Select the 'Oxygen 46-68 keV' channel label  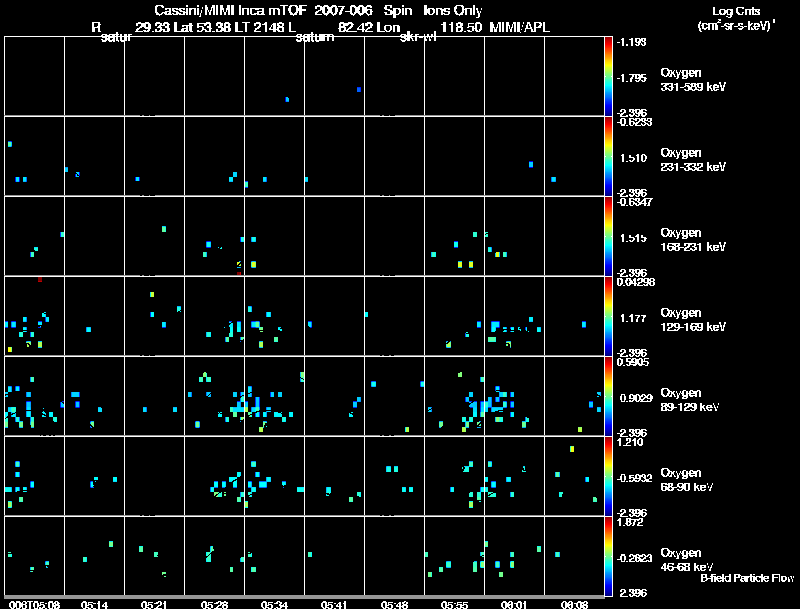687,561
